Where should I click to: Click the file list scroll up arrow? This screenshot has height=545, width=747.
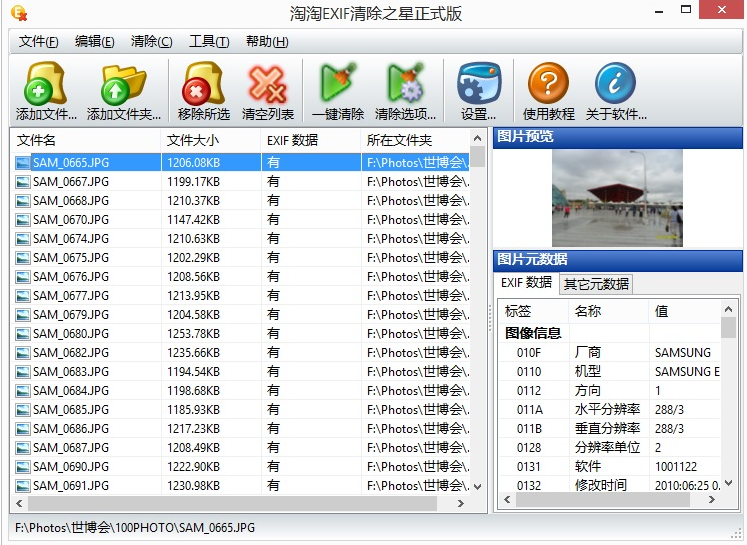tap(477, 139)
